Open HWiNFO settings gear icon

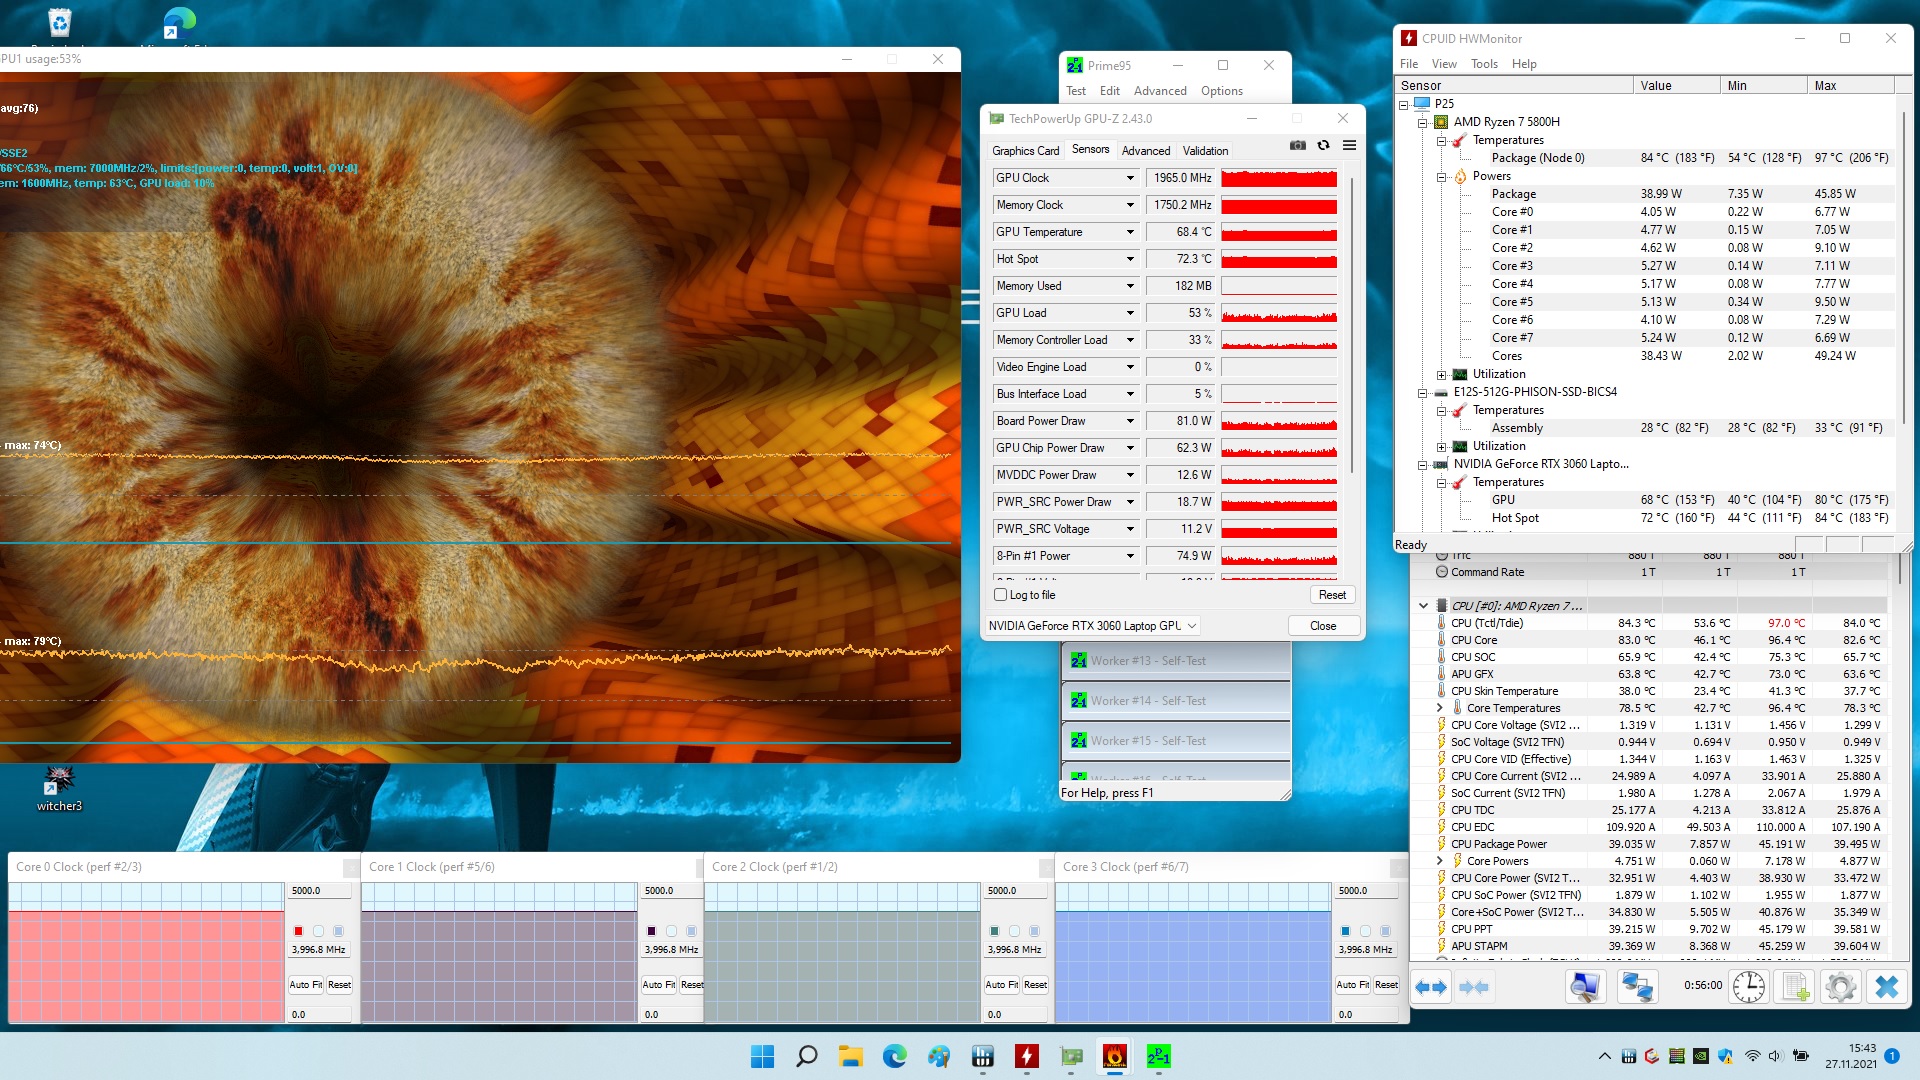(x=1840, y=987)
